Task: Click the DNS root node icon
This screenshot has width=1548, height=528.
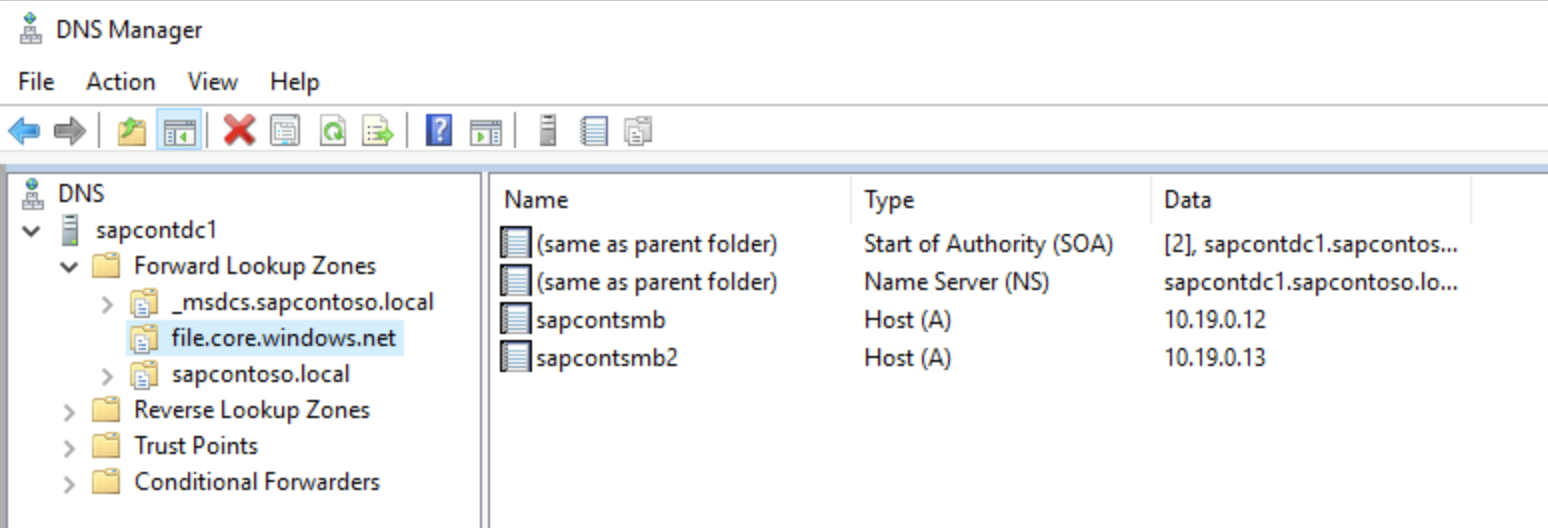Action: [x=33, y=193]
